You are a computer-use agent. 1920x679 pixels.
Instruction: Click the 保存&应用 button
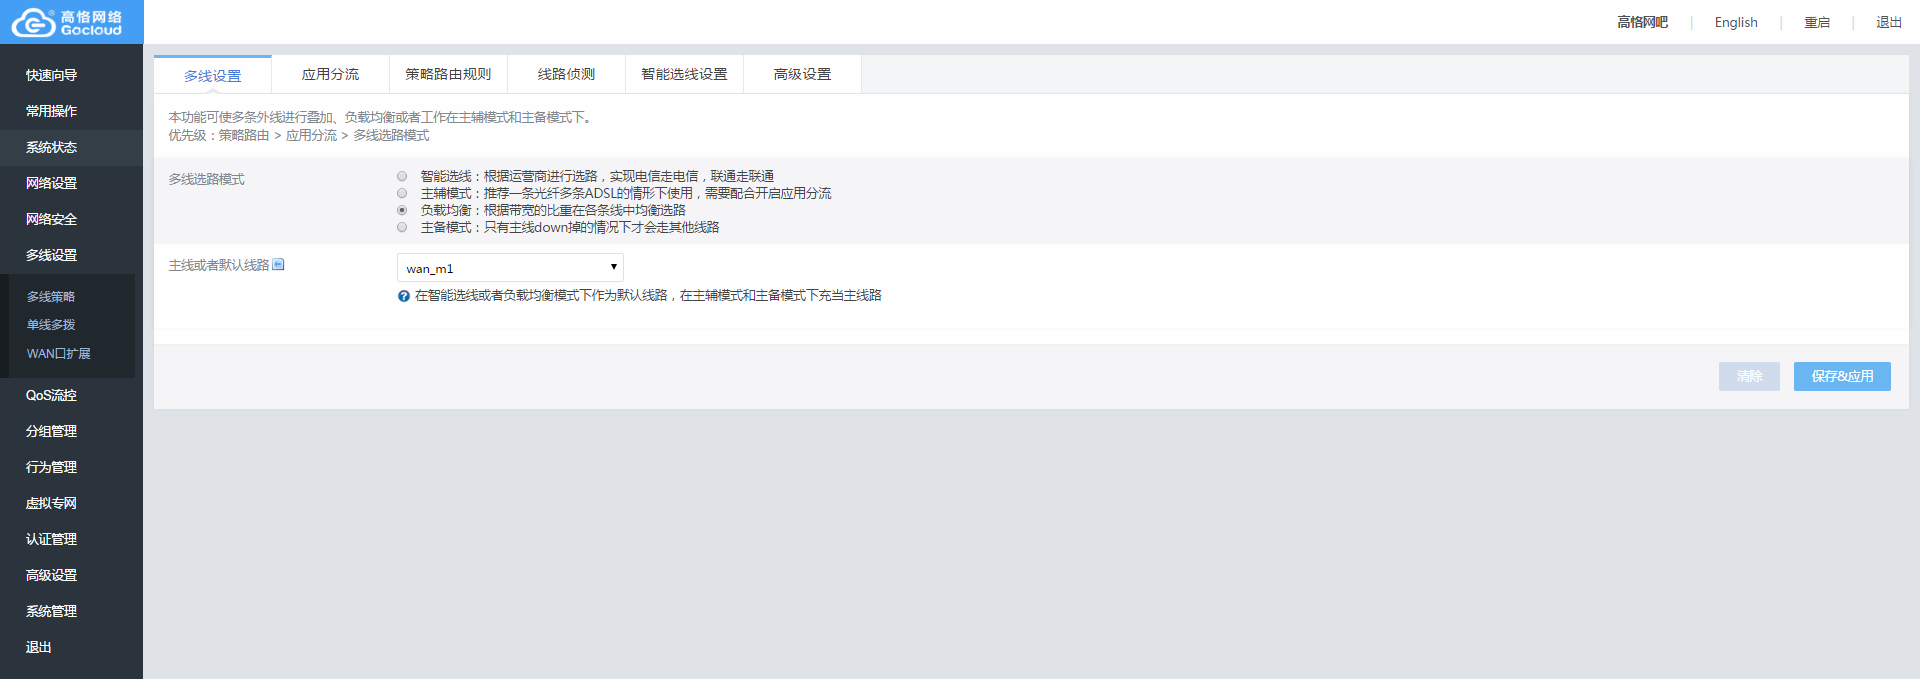click(1841, 376)
